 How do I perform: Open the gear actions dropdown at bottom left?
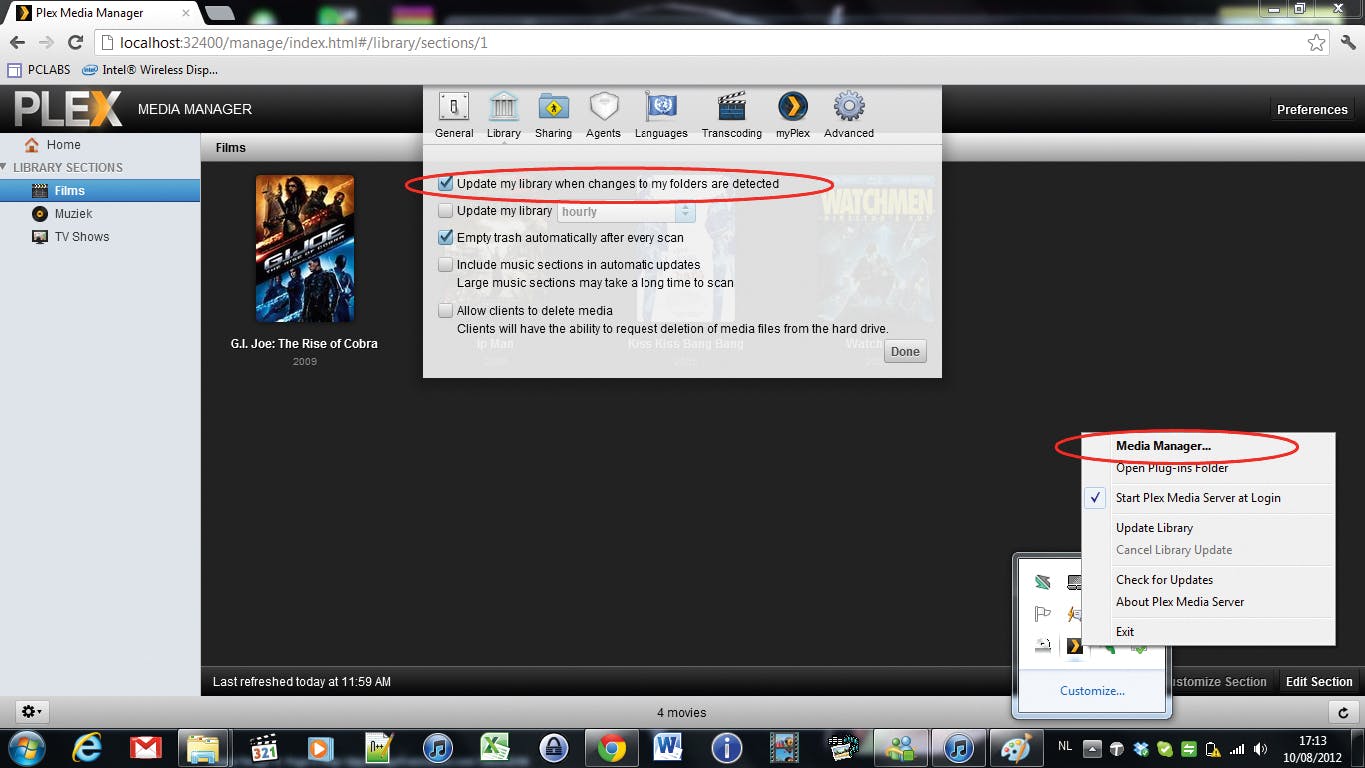coord(31,712)
